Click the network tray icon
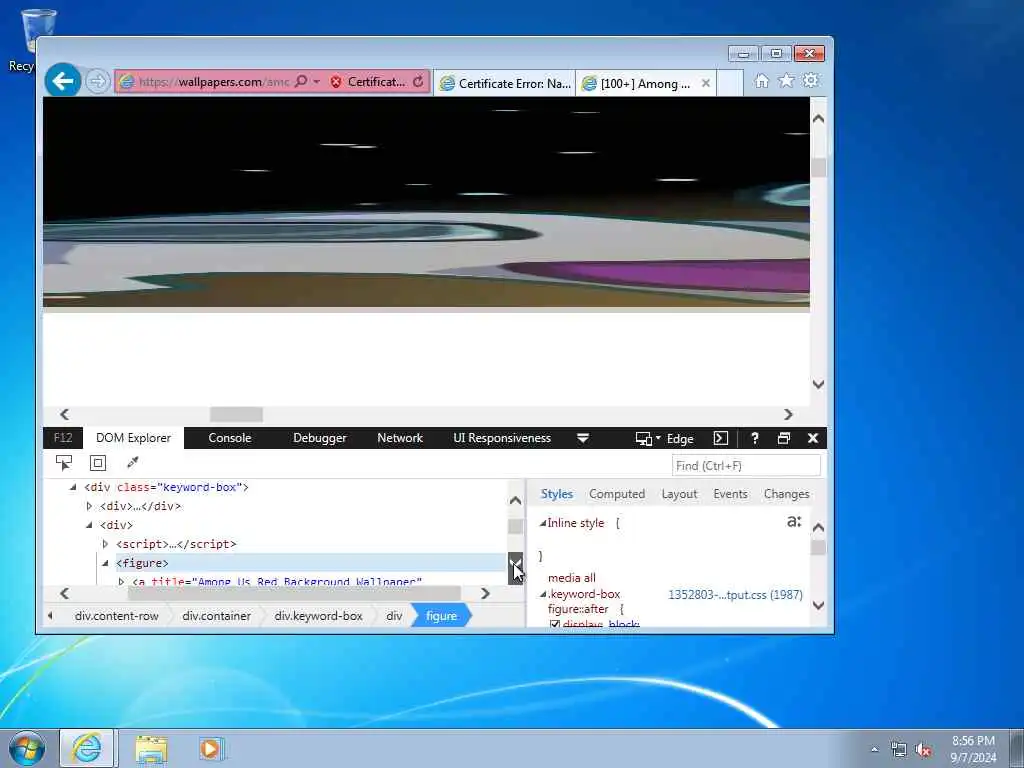The width and height of the screenshot is (1024, 768). click(x=899, y=750)
